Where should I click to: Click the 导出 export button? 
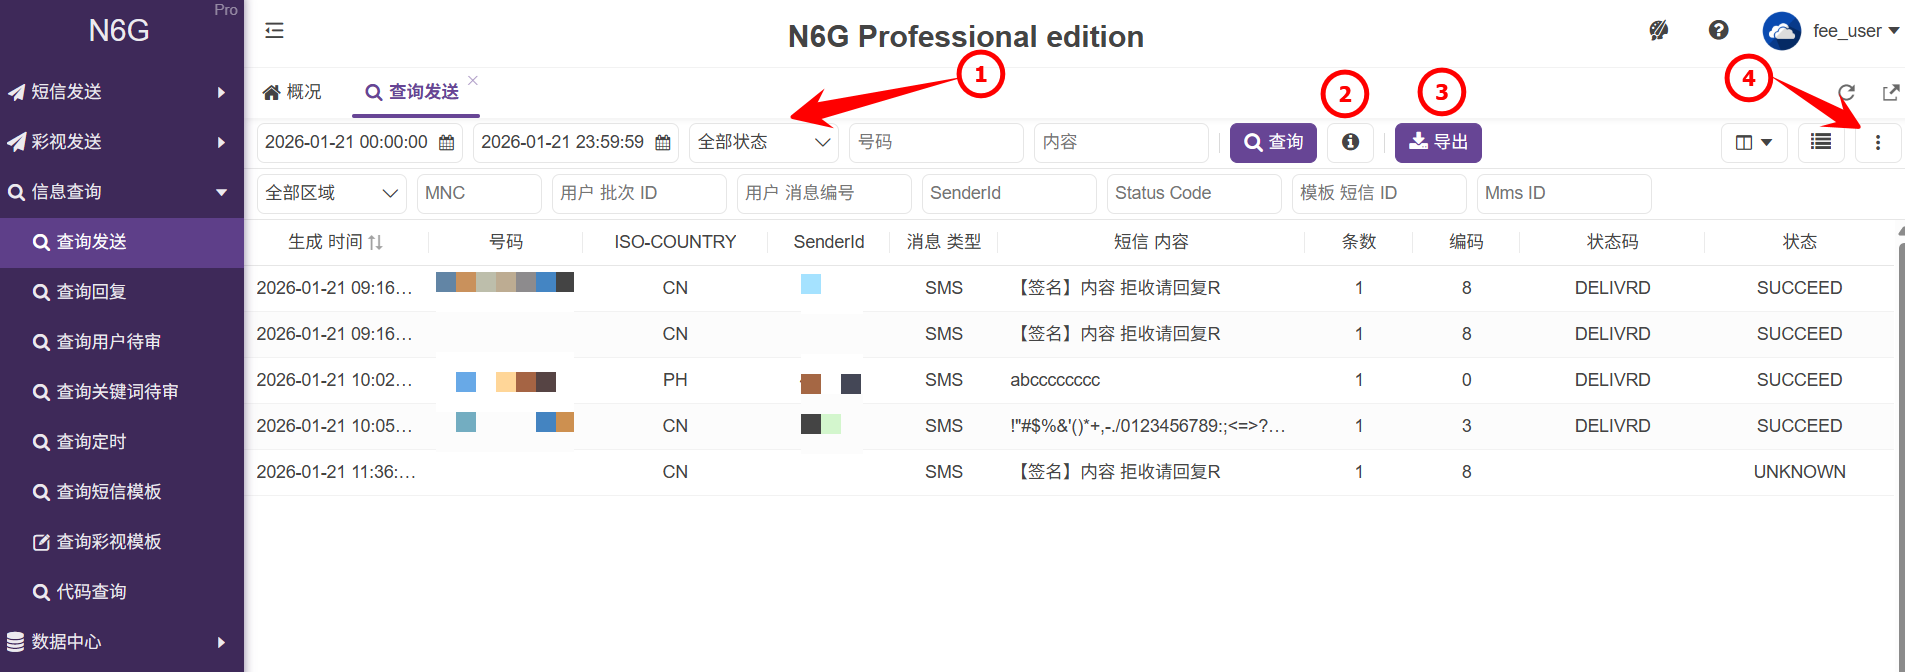[x=1437, y=142]
